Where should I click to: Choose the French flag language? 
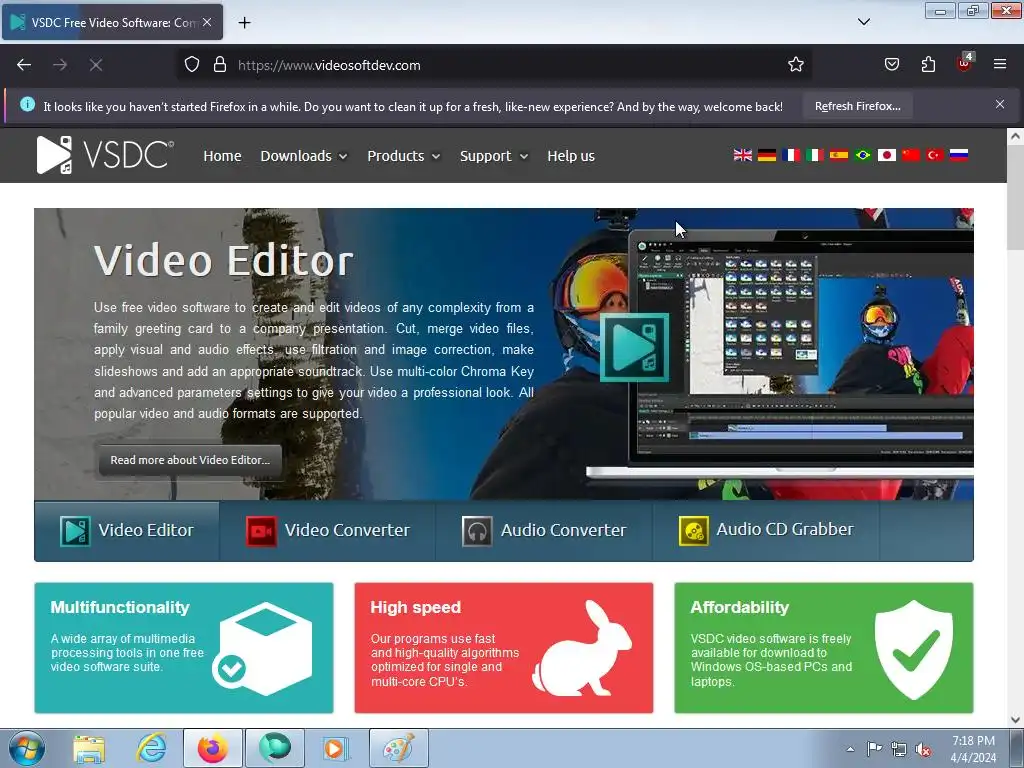[x=791, y=155]
